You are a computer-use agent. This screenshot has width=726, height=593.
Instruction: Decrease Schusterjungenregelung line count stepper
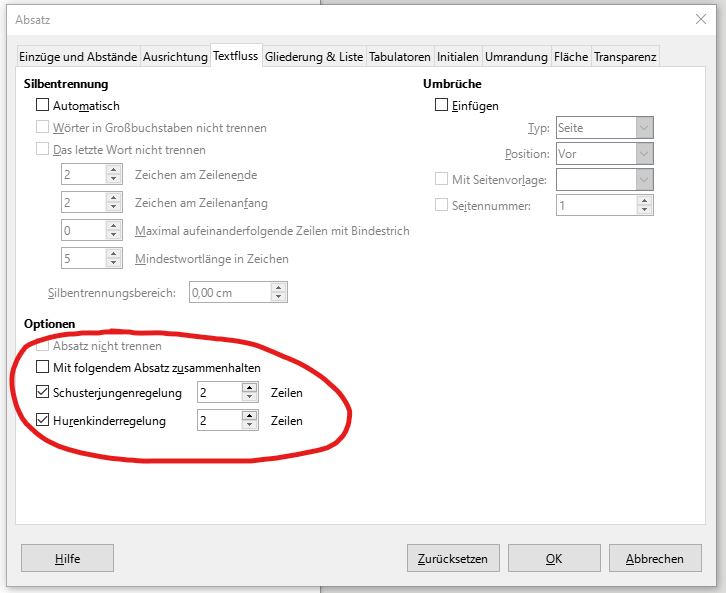[249, 397]
